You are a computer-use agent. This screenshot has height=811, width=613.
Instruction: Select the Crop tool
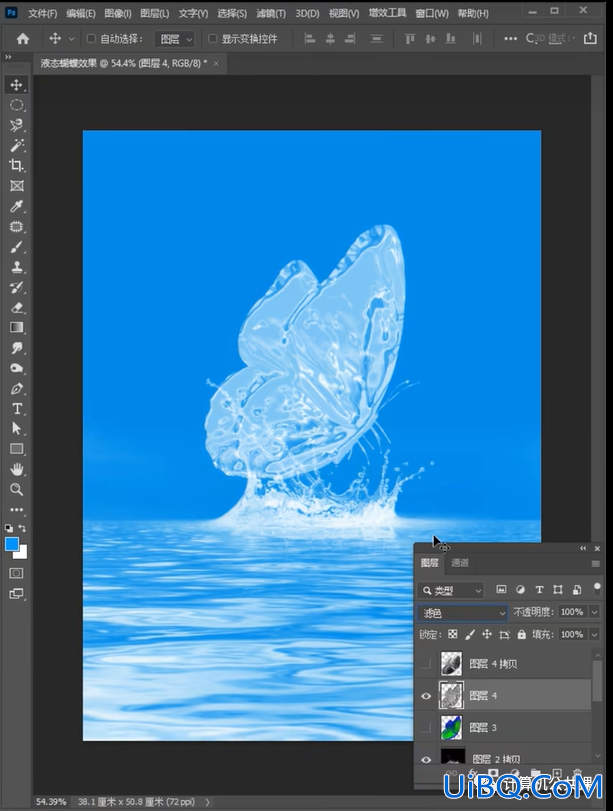point(17,166)
